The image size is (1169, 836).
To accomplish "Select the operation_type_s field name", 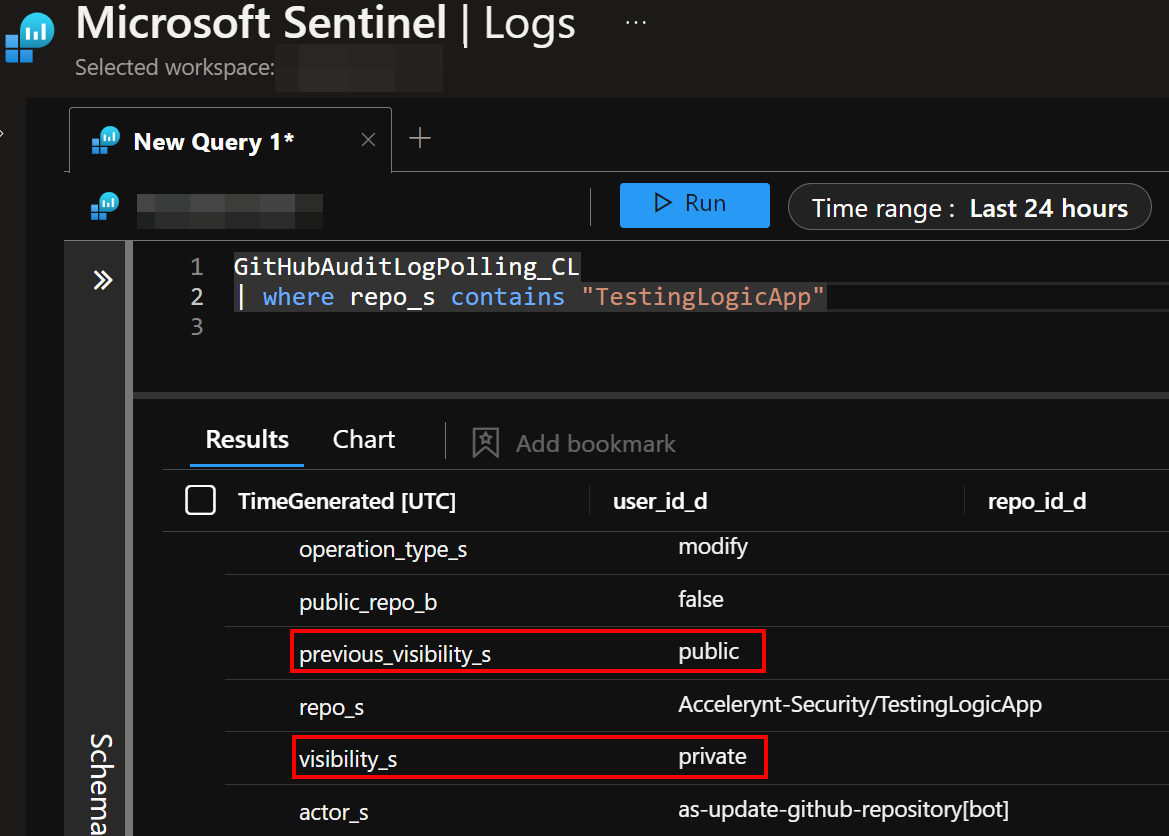I will click(x=383, y=550).
